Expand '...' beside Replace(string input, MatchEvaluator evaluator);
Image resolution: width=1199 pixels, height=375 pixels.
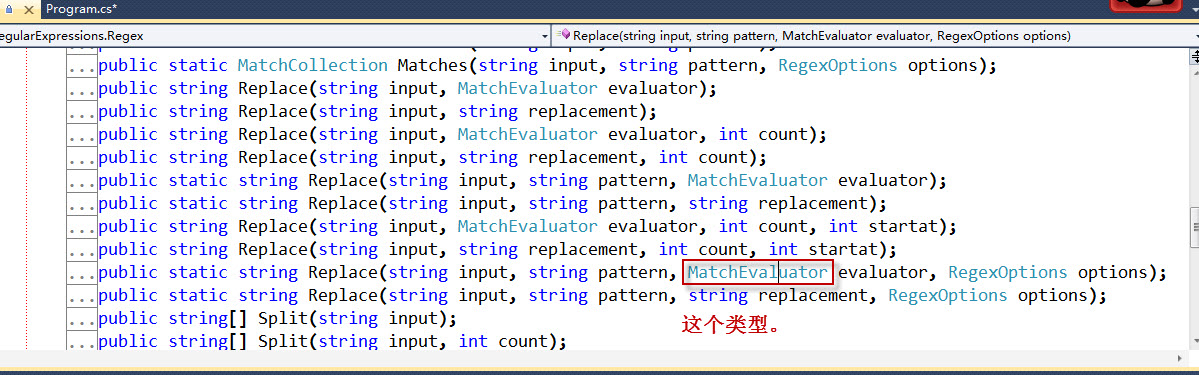click(82, 89)
